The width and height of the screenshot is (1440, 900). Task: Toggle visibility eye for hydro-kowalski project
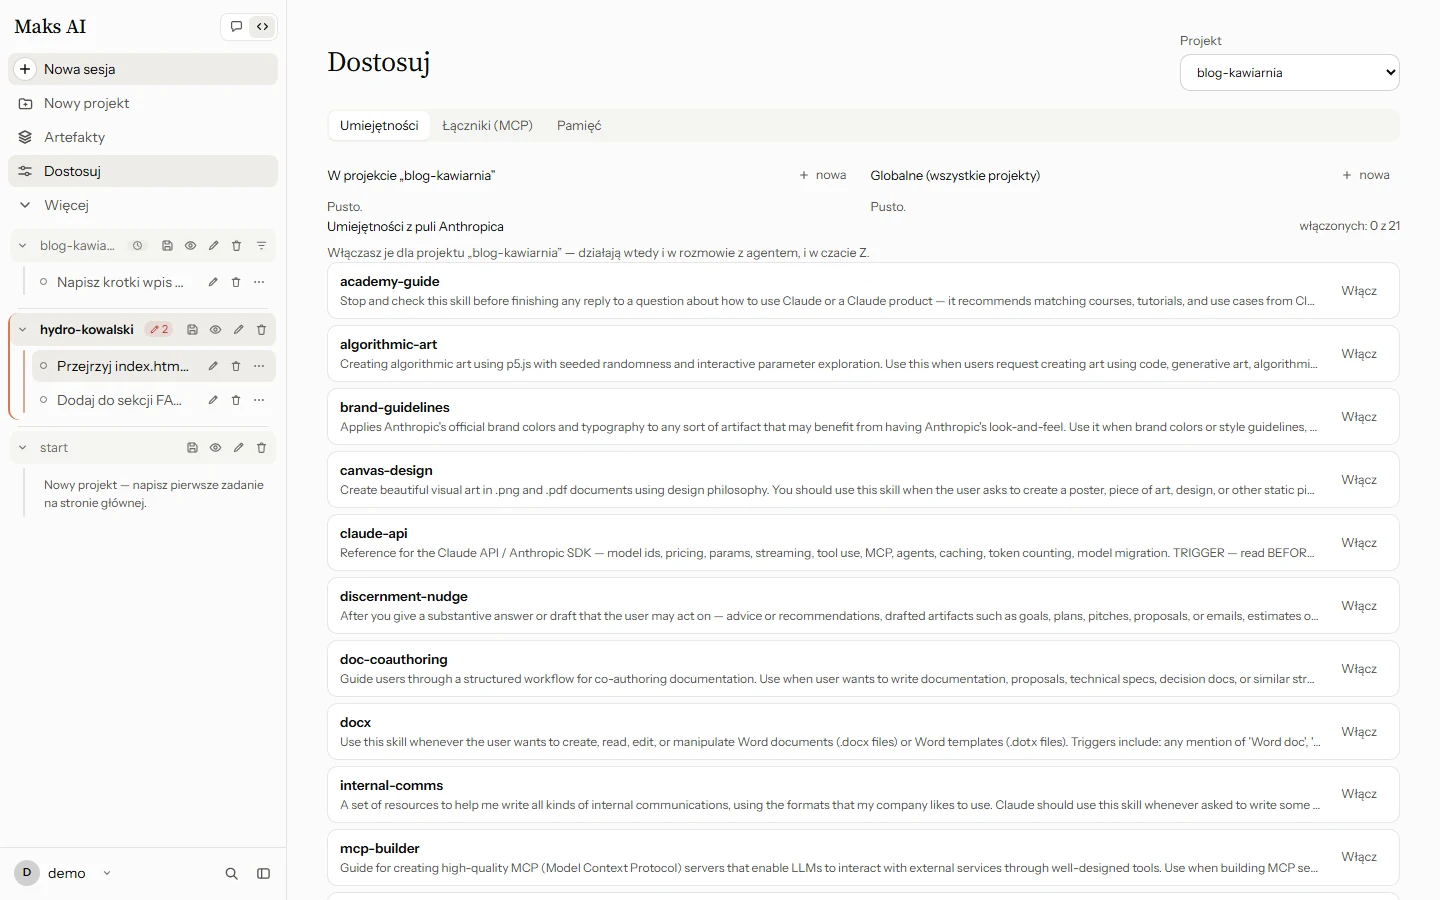(x=215, y=330)
